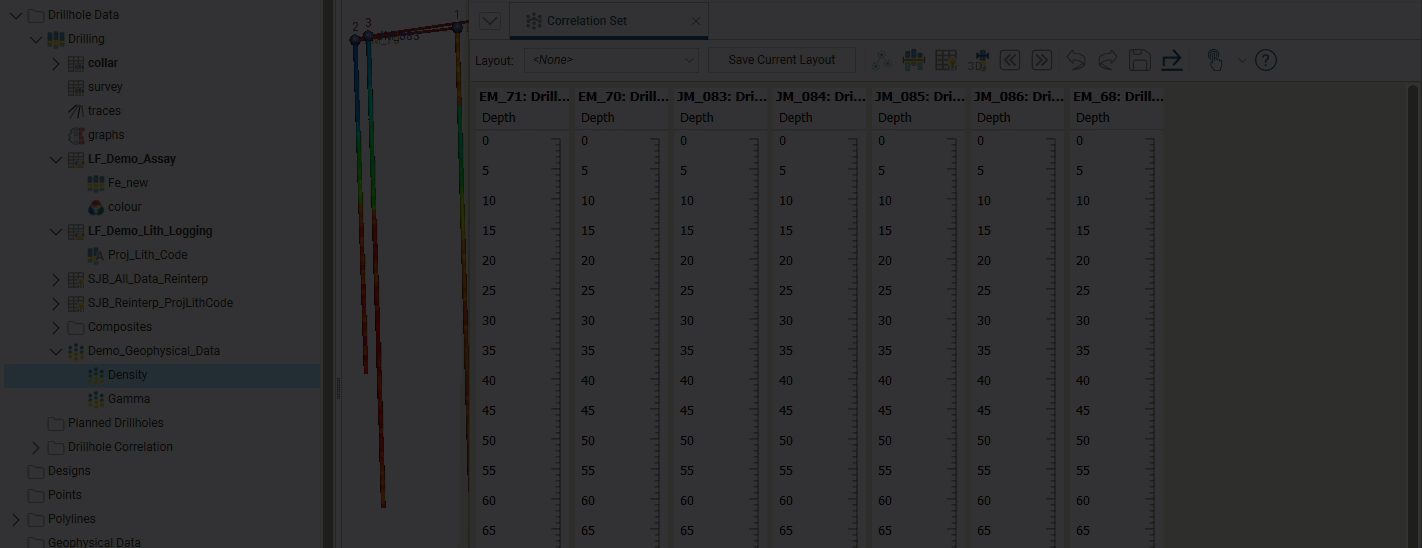
Task: Click the table grid icon in toolbar
Action: 946,60
